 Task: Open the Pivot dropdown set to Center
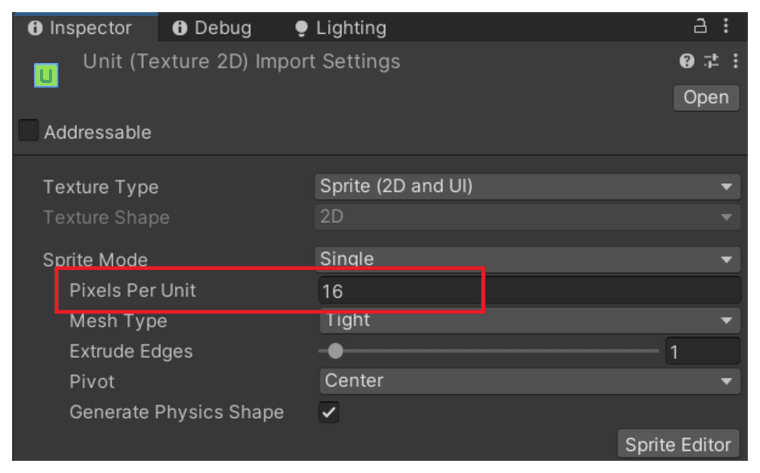(530, 381)
